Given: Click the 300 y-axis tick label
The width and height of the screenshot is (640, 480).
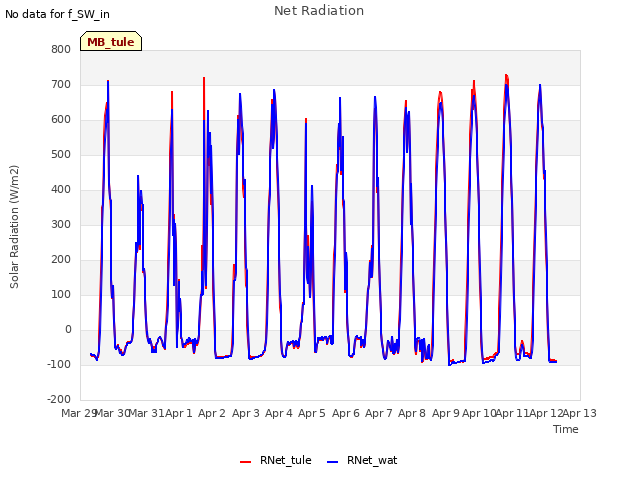Looking at the screenshot, I should [61, 224].
